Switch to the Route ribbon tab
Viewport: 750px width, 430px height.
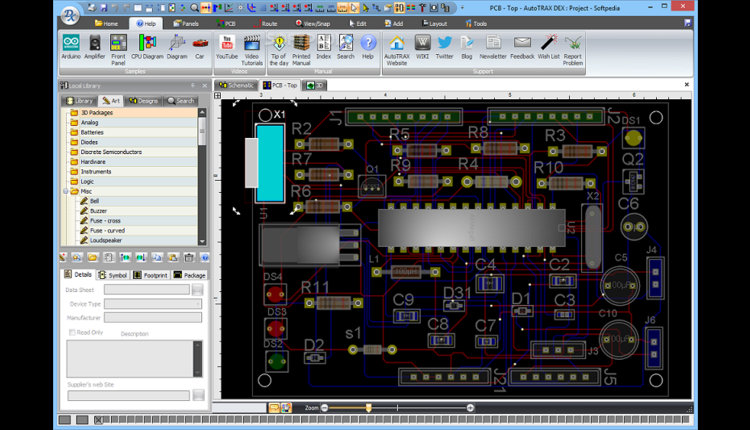pyautogui.click(x=265, y=23)
